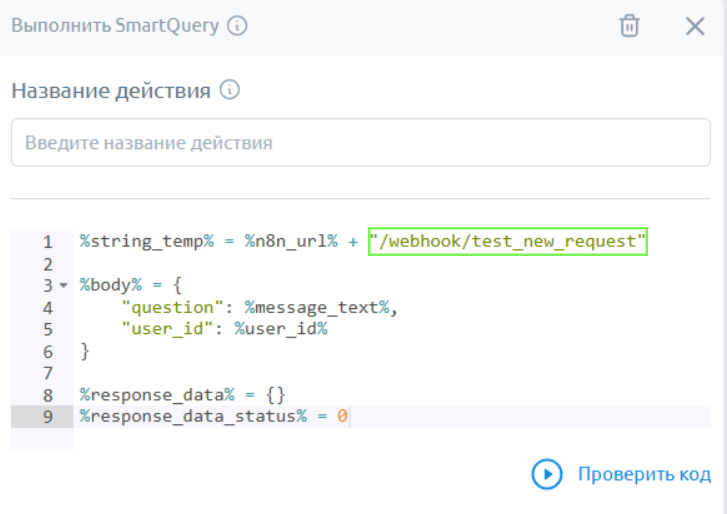Click the trash delete action icon
Viewport: 727px width, 514px height.
[629, 26]
